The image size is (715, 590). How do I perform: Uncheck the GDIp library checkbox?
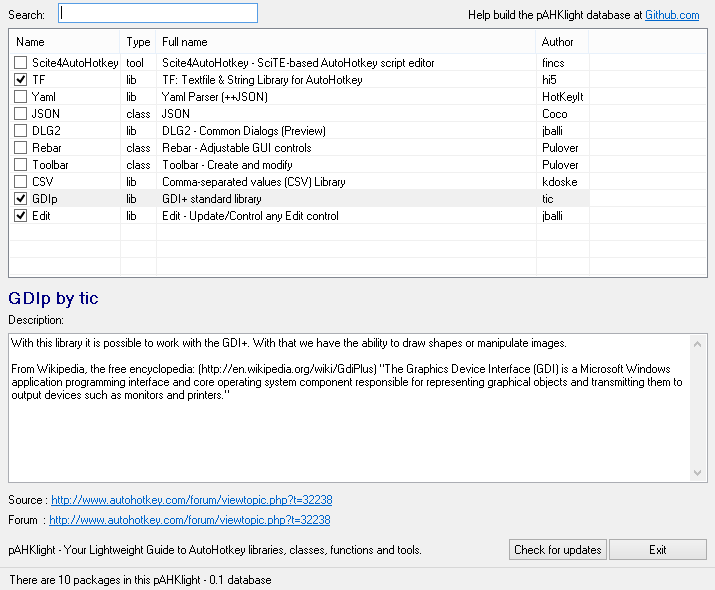pos(21,199)
